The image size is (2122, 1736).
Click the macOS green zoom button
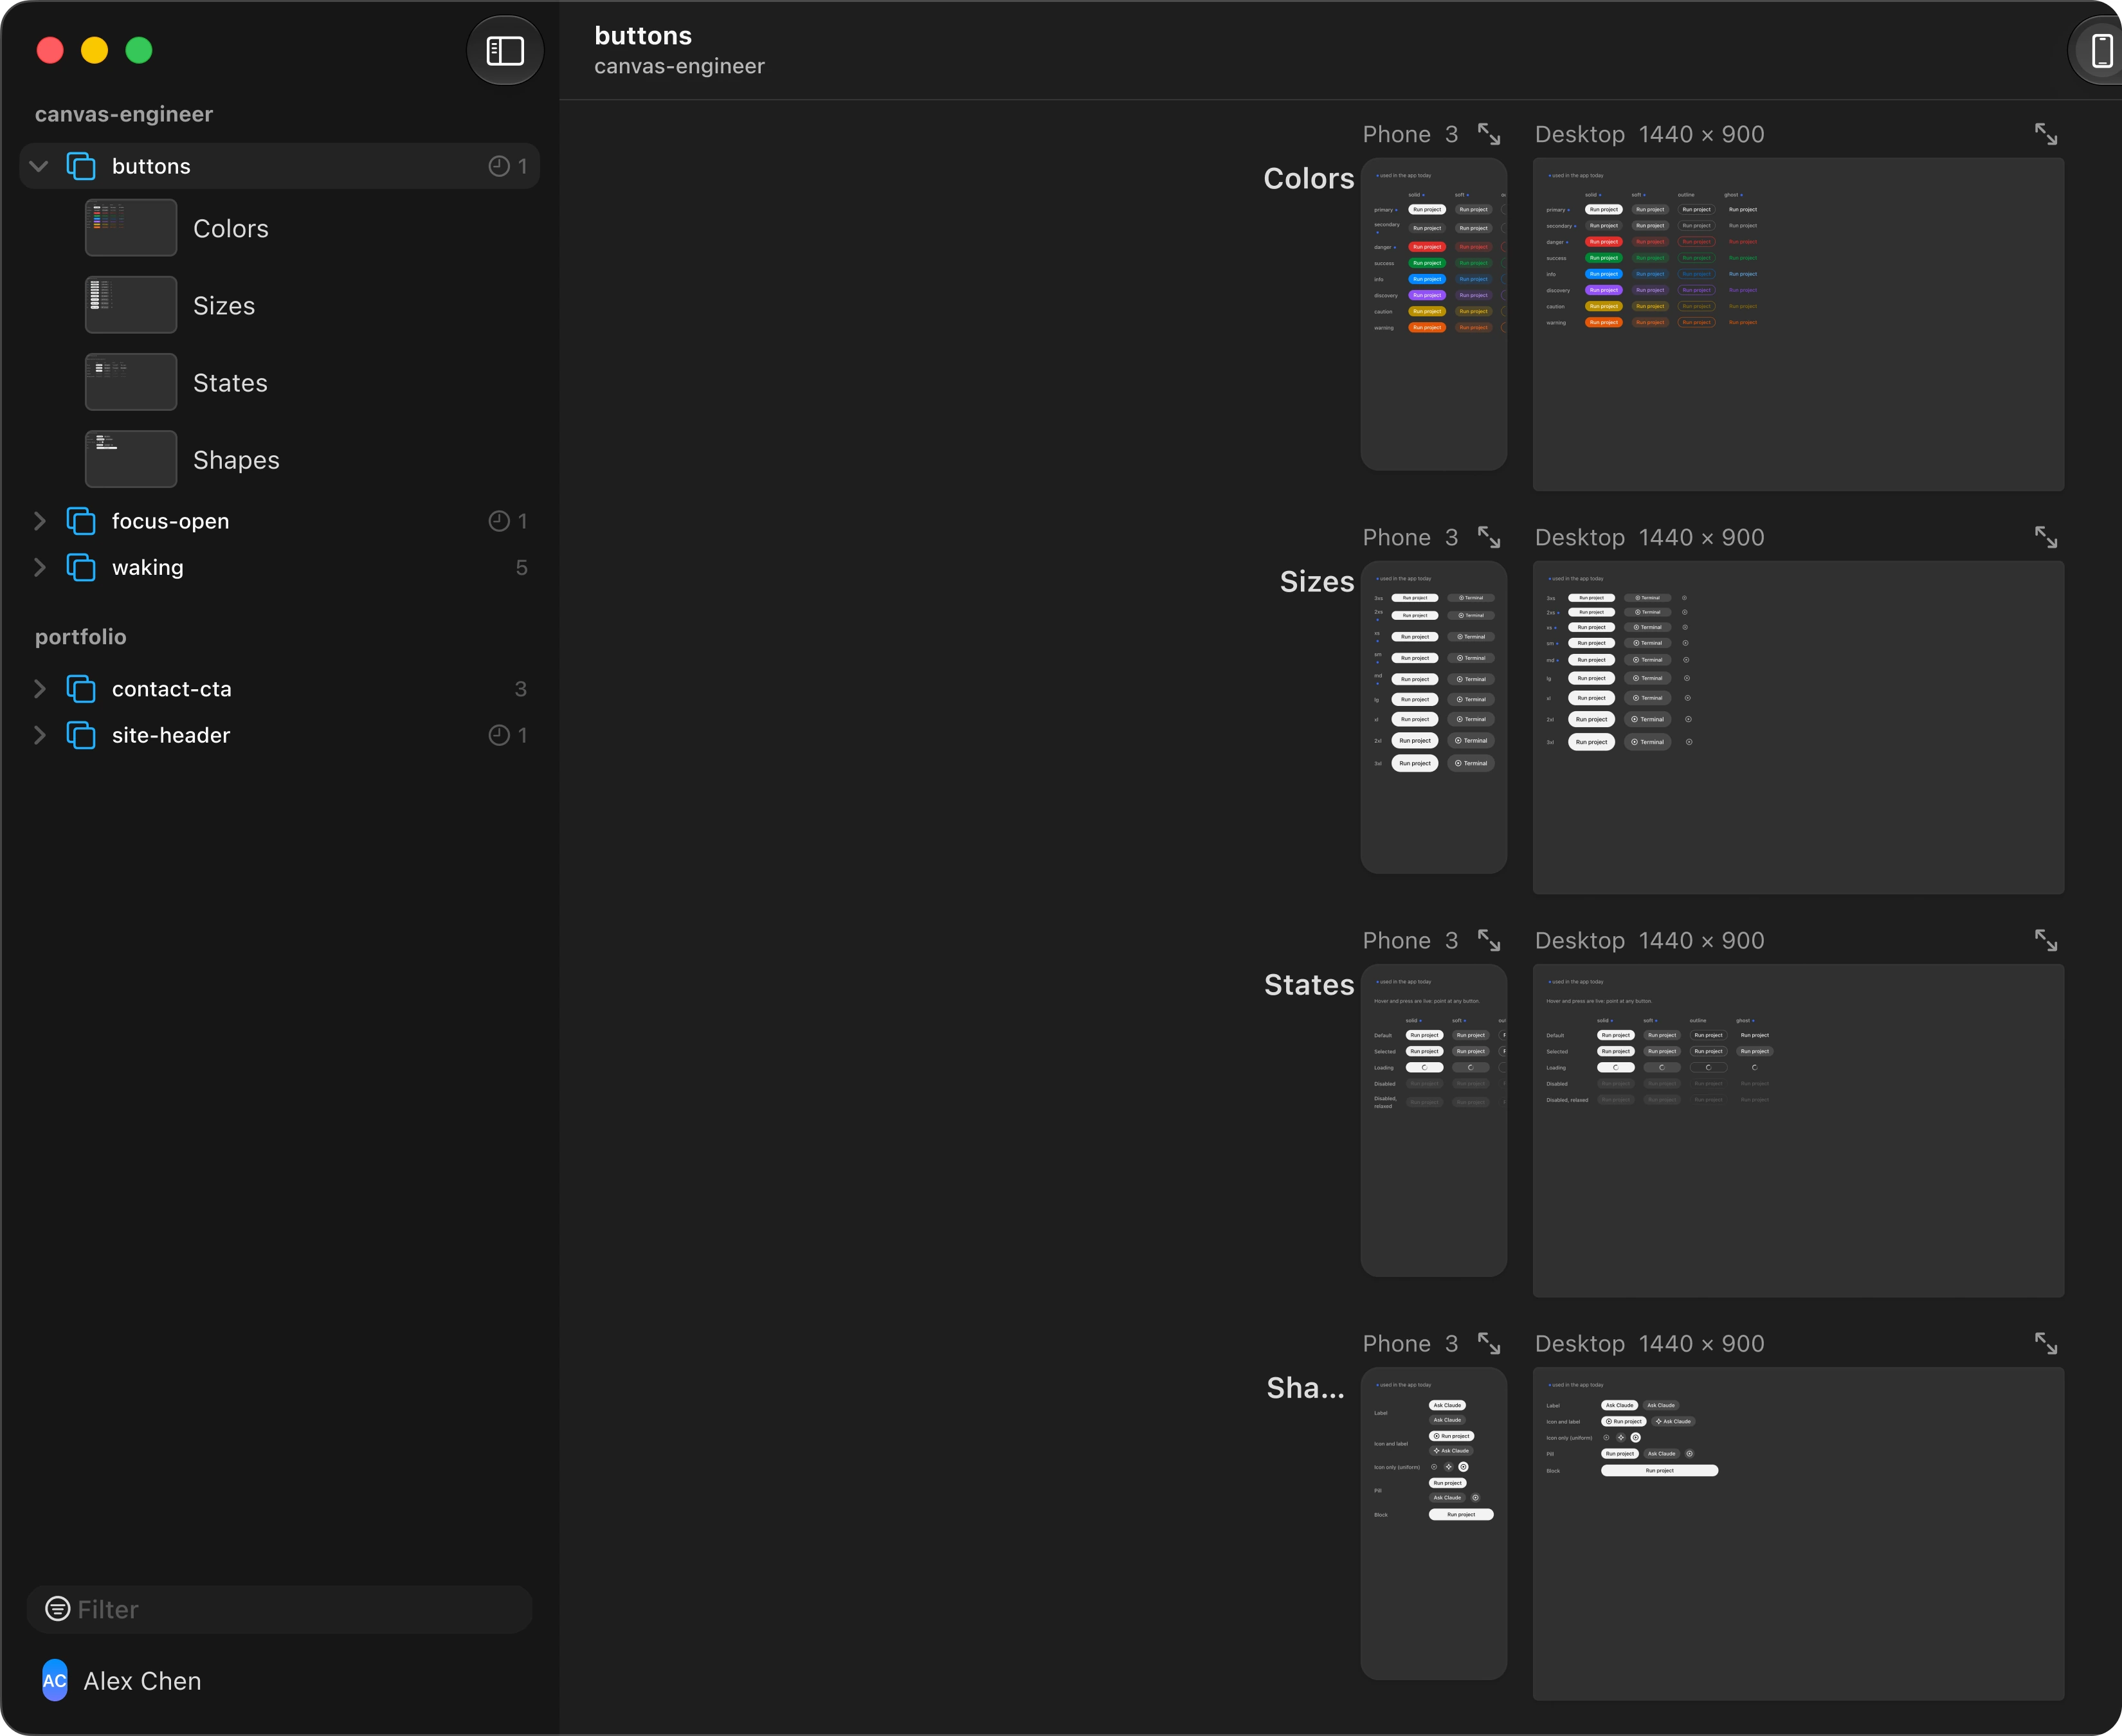click(139, 50)
